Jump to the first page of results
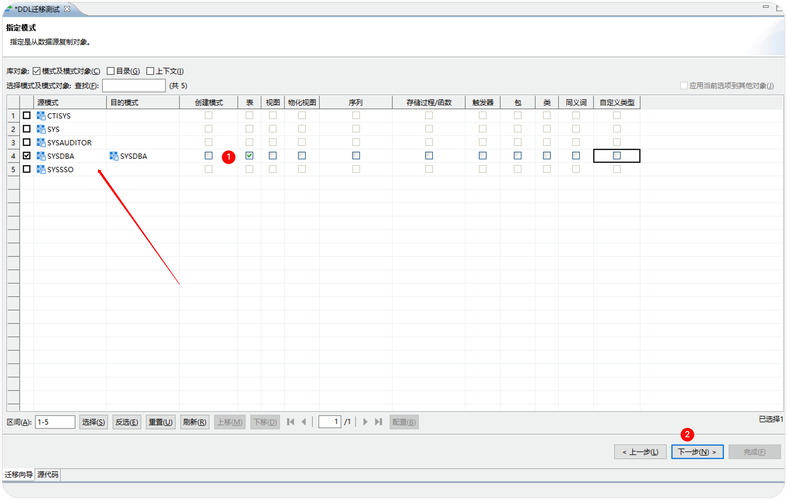The height and width of the screenshot is (500, 787). click(290, 422)
